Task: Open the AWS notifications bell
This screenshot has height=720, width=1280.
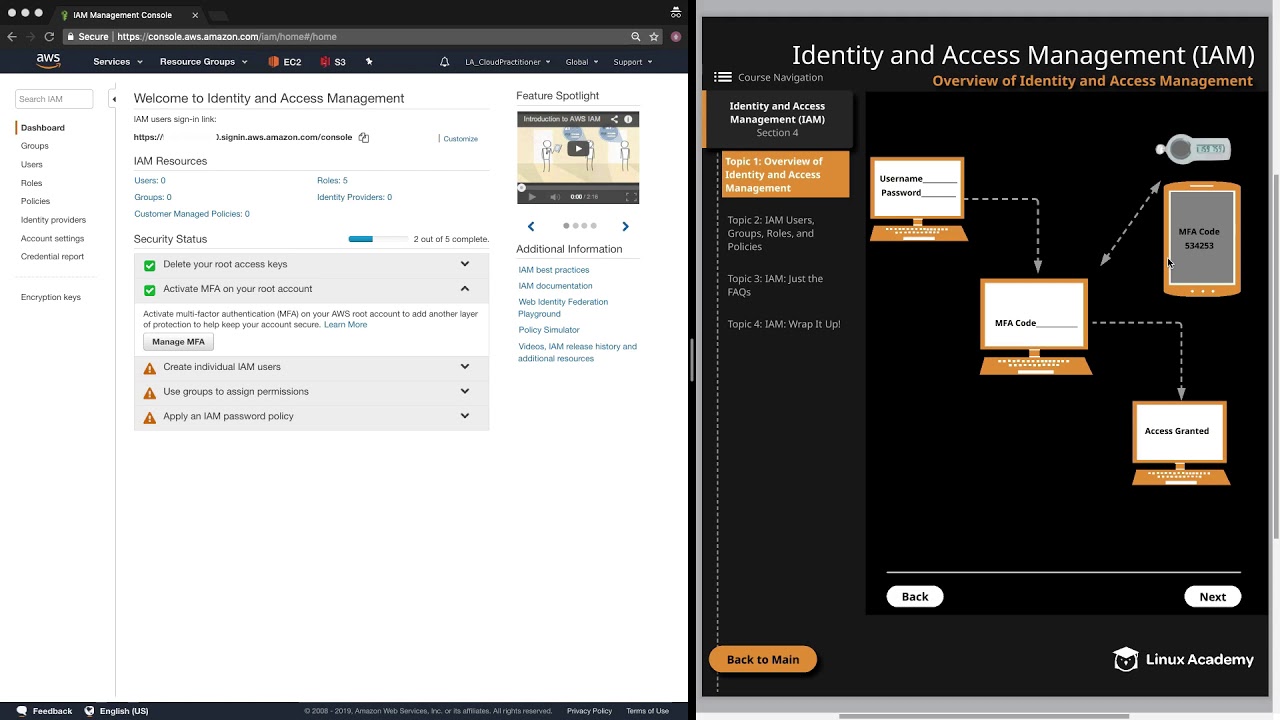Action: tap(445, 62)
